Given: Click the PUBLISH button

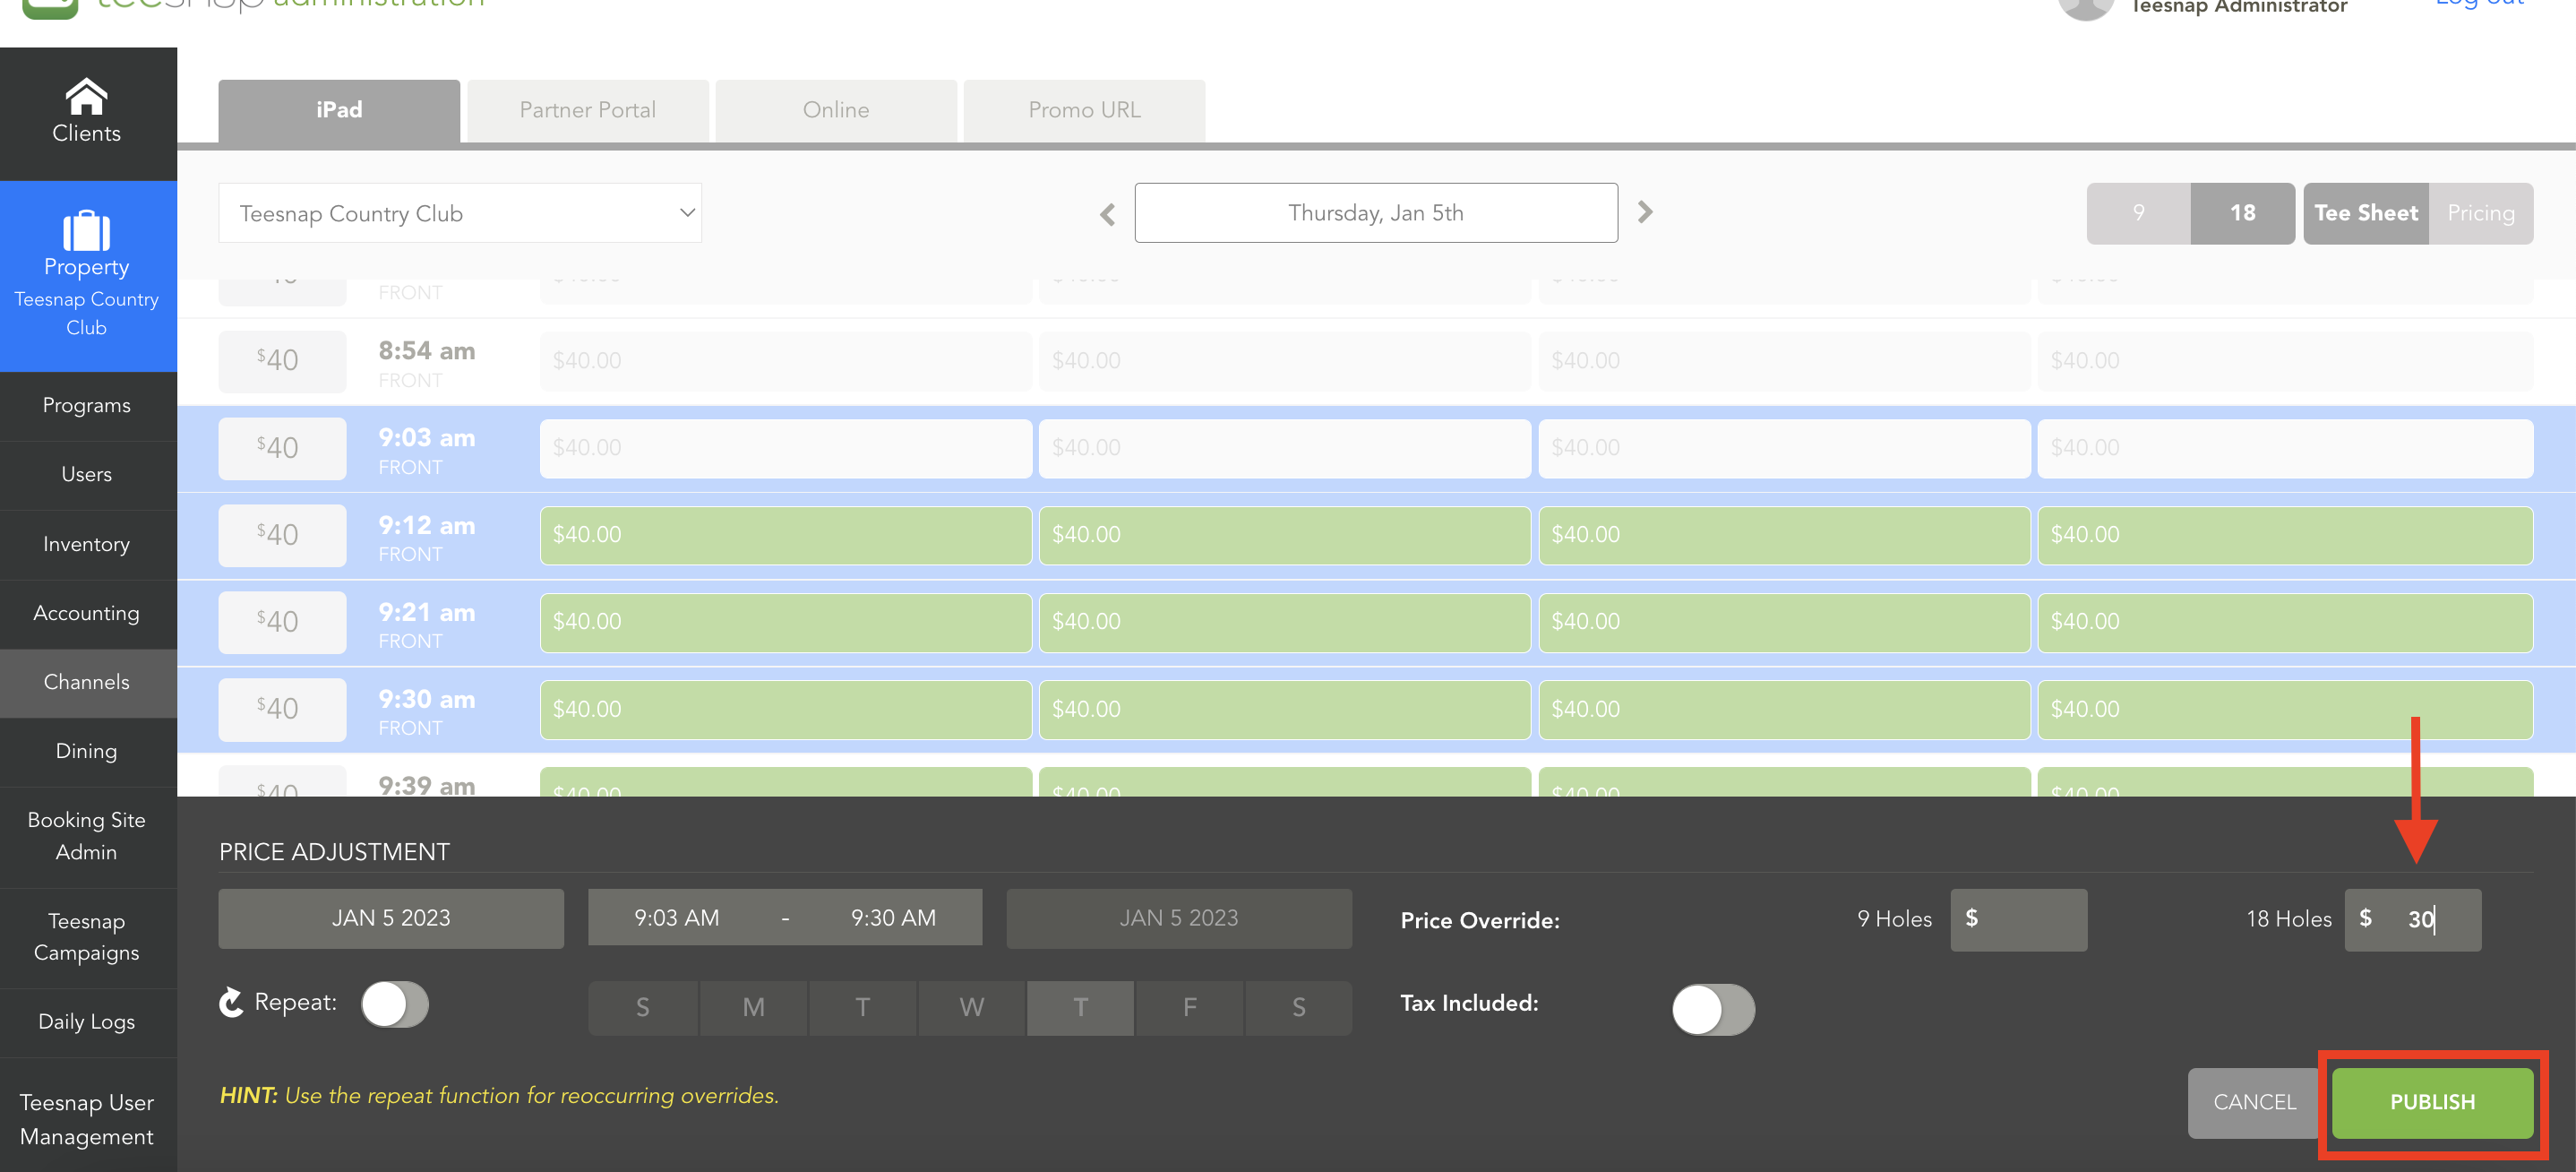Looking at the screenshot, I should pos(2432,1102).
